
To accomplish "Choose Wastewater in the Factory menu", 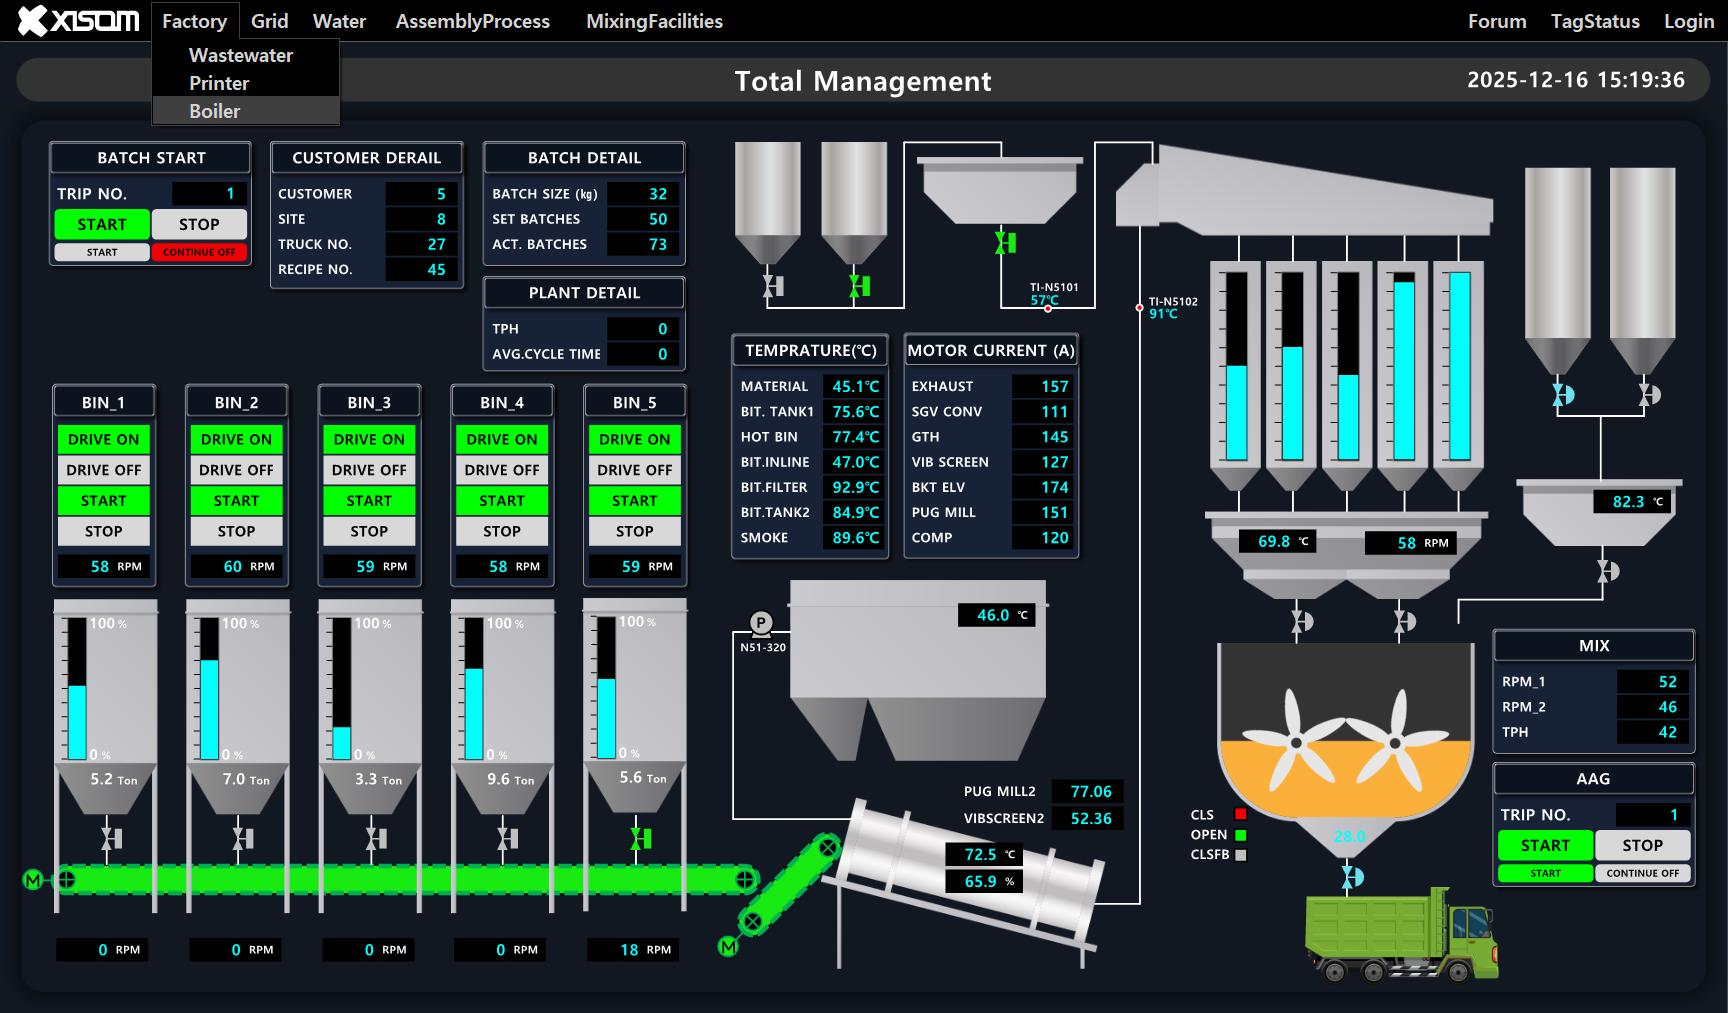I will (x=241, y=55).
